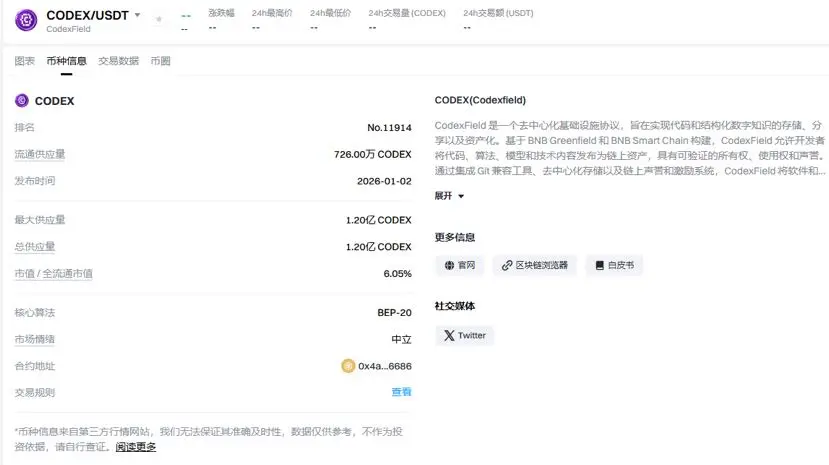Click the 涨跌幅 header stat
Screen dimensions: 829x465
pos(222,20)
